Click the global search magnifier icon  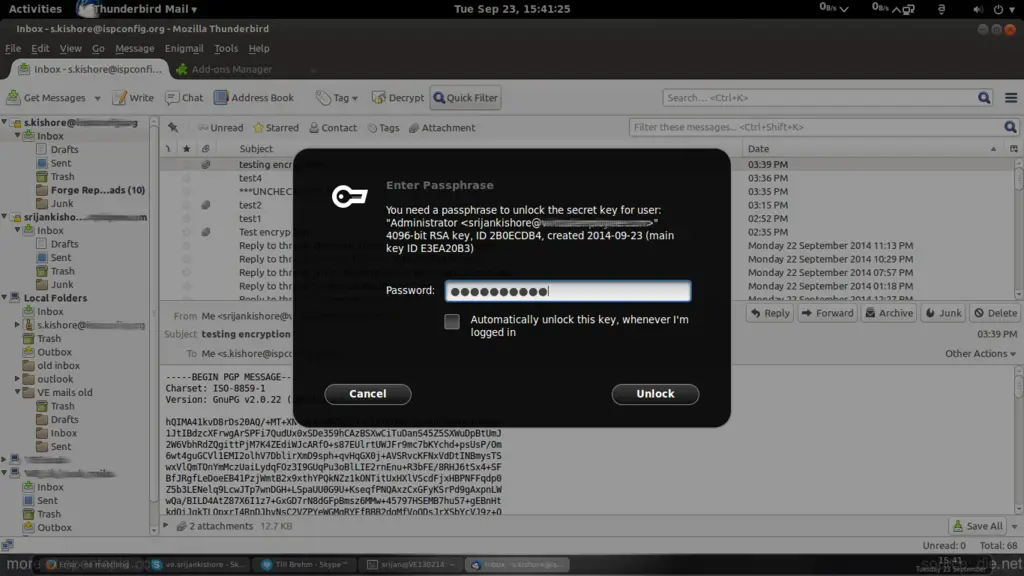tap(984, 97)
